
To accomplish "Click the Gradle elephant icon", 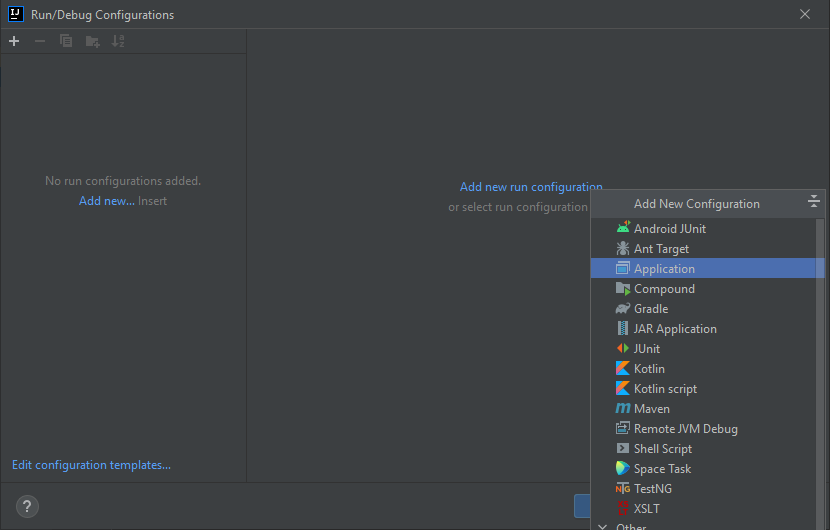I will [623, 309].
